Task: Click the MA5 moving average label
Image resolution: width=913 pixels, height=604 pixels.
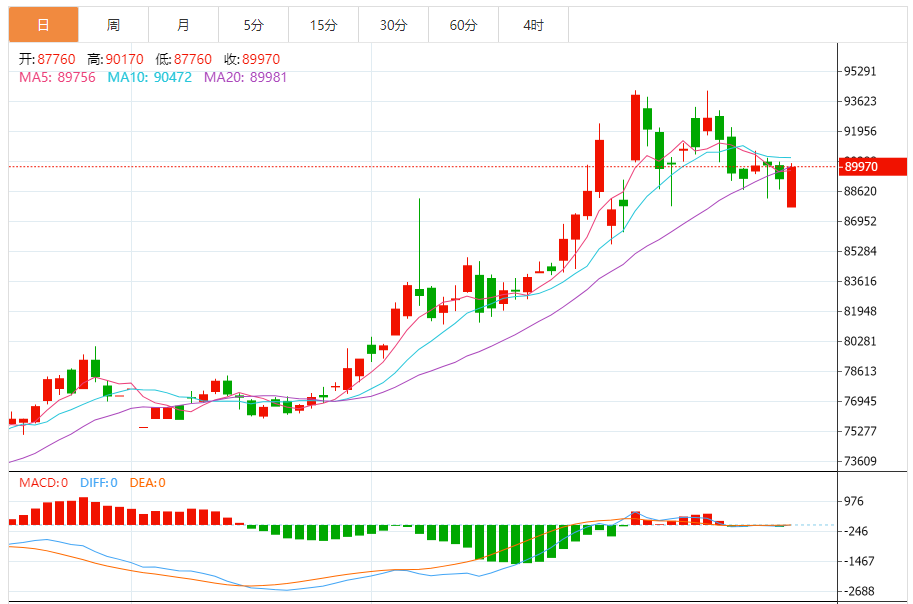Action: point(57,77)
